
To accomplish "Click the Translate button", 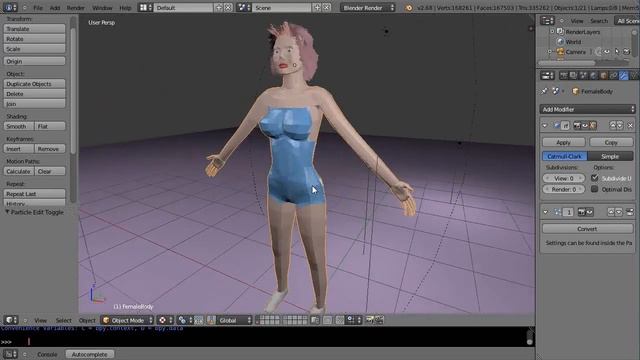I will 34,29.
